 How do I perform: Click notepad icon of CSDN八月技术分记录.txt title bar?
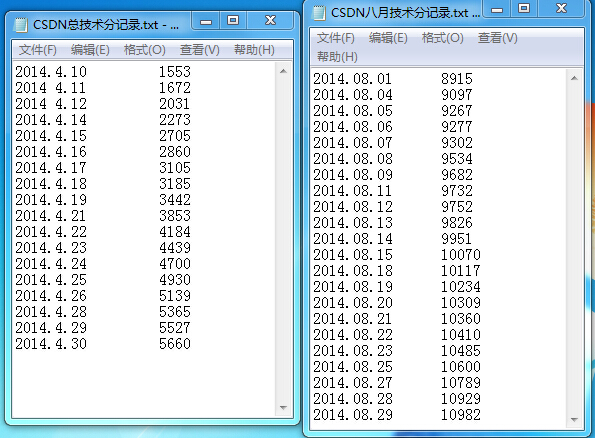(319, 13)
